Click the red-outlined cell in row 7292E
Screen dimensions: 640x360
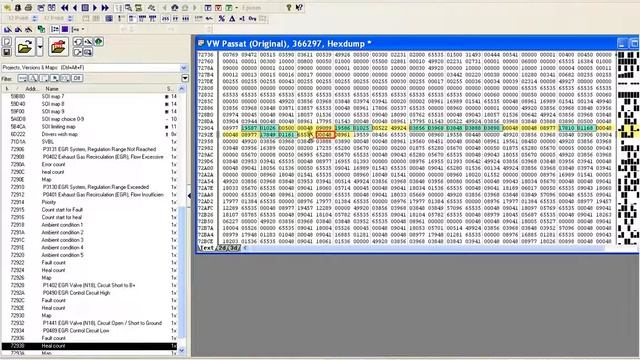(325, 135)
